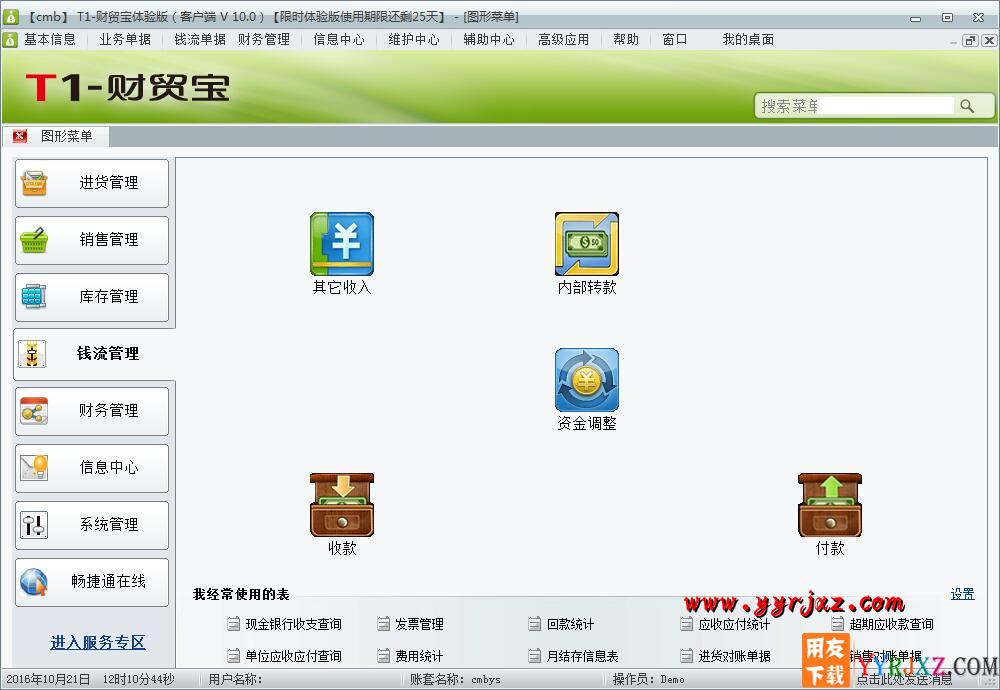Click the search magnifier icon
The width and height of the screenshot is (1000, 690).
pyautogui.click(x=967, y=106)
